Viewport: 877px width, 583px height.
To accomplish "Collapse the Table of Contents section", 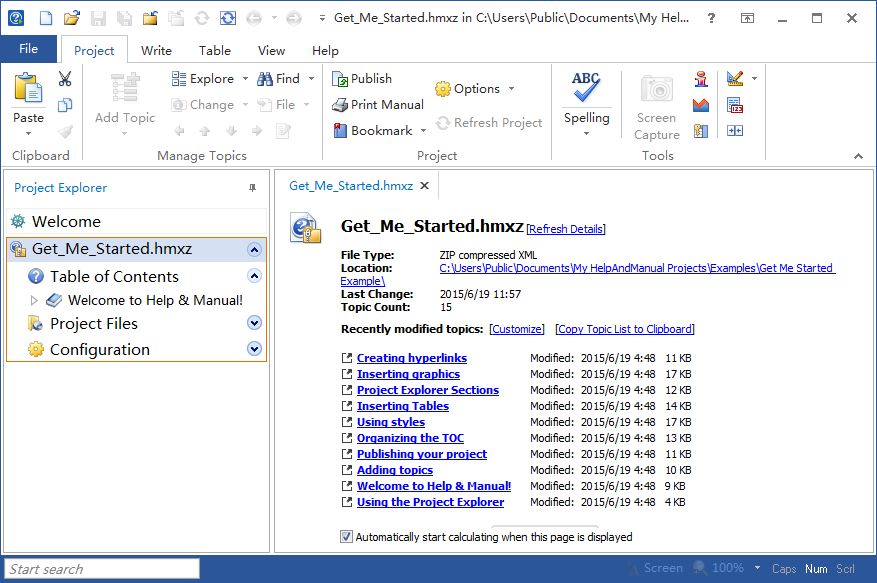I will [254, 276].
